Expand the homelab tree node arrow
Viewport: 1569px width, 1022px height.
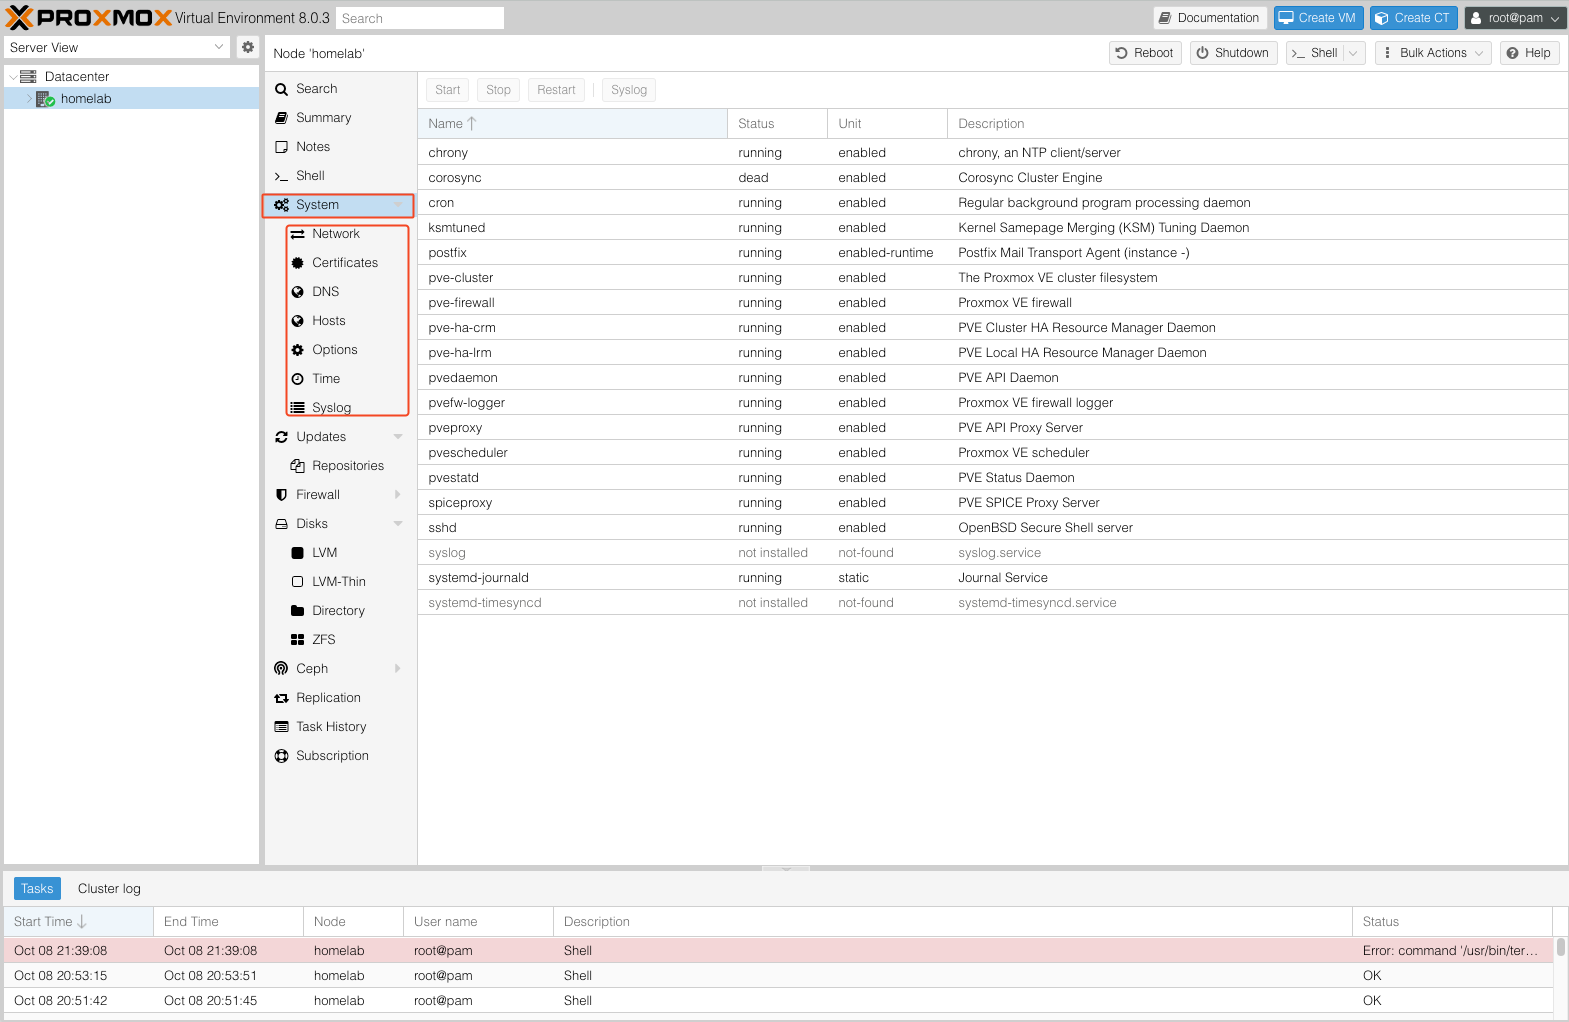[x=29, y=99]
